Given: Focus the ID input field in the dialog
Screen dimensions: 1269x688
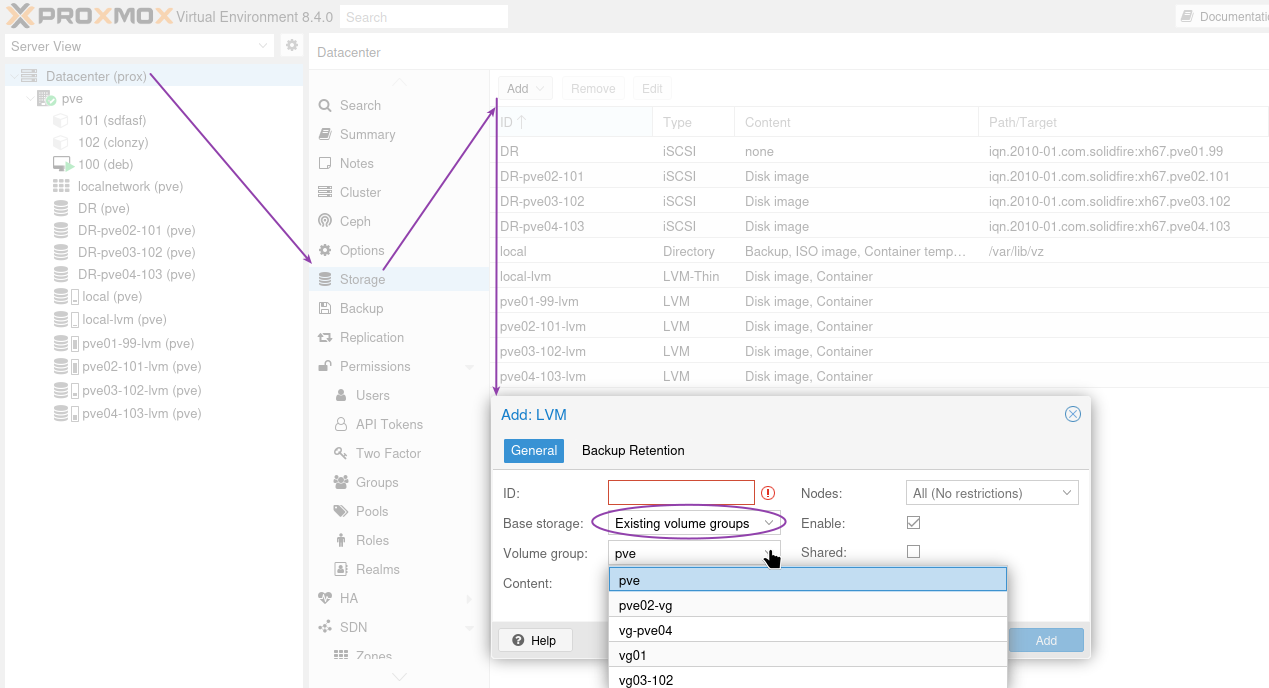Looking at the screenshot, I should pyautogui.click(x=681, y=493).
